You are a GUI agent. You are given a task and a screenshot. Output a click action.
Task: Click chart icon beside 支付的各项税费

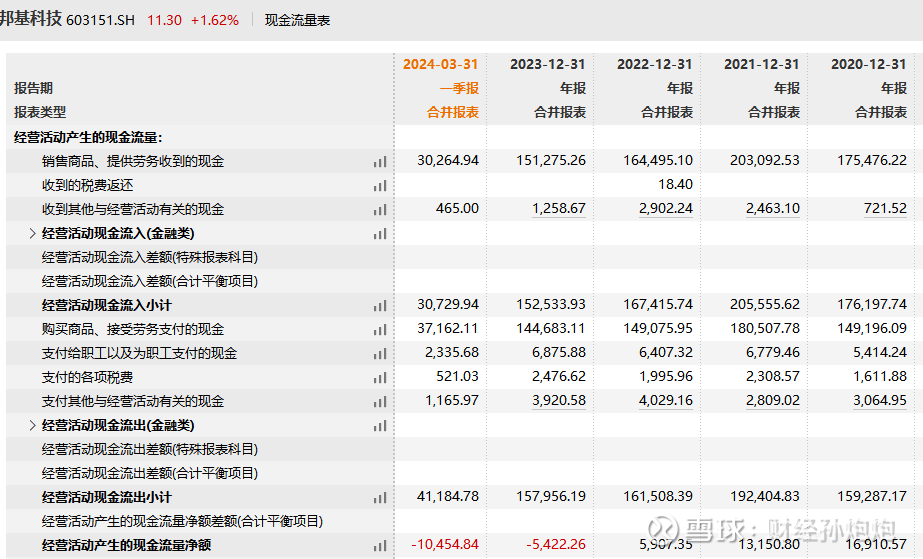click(380, 377)
